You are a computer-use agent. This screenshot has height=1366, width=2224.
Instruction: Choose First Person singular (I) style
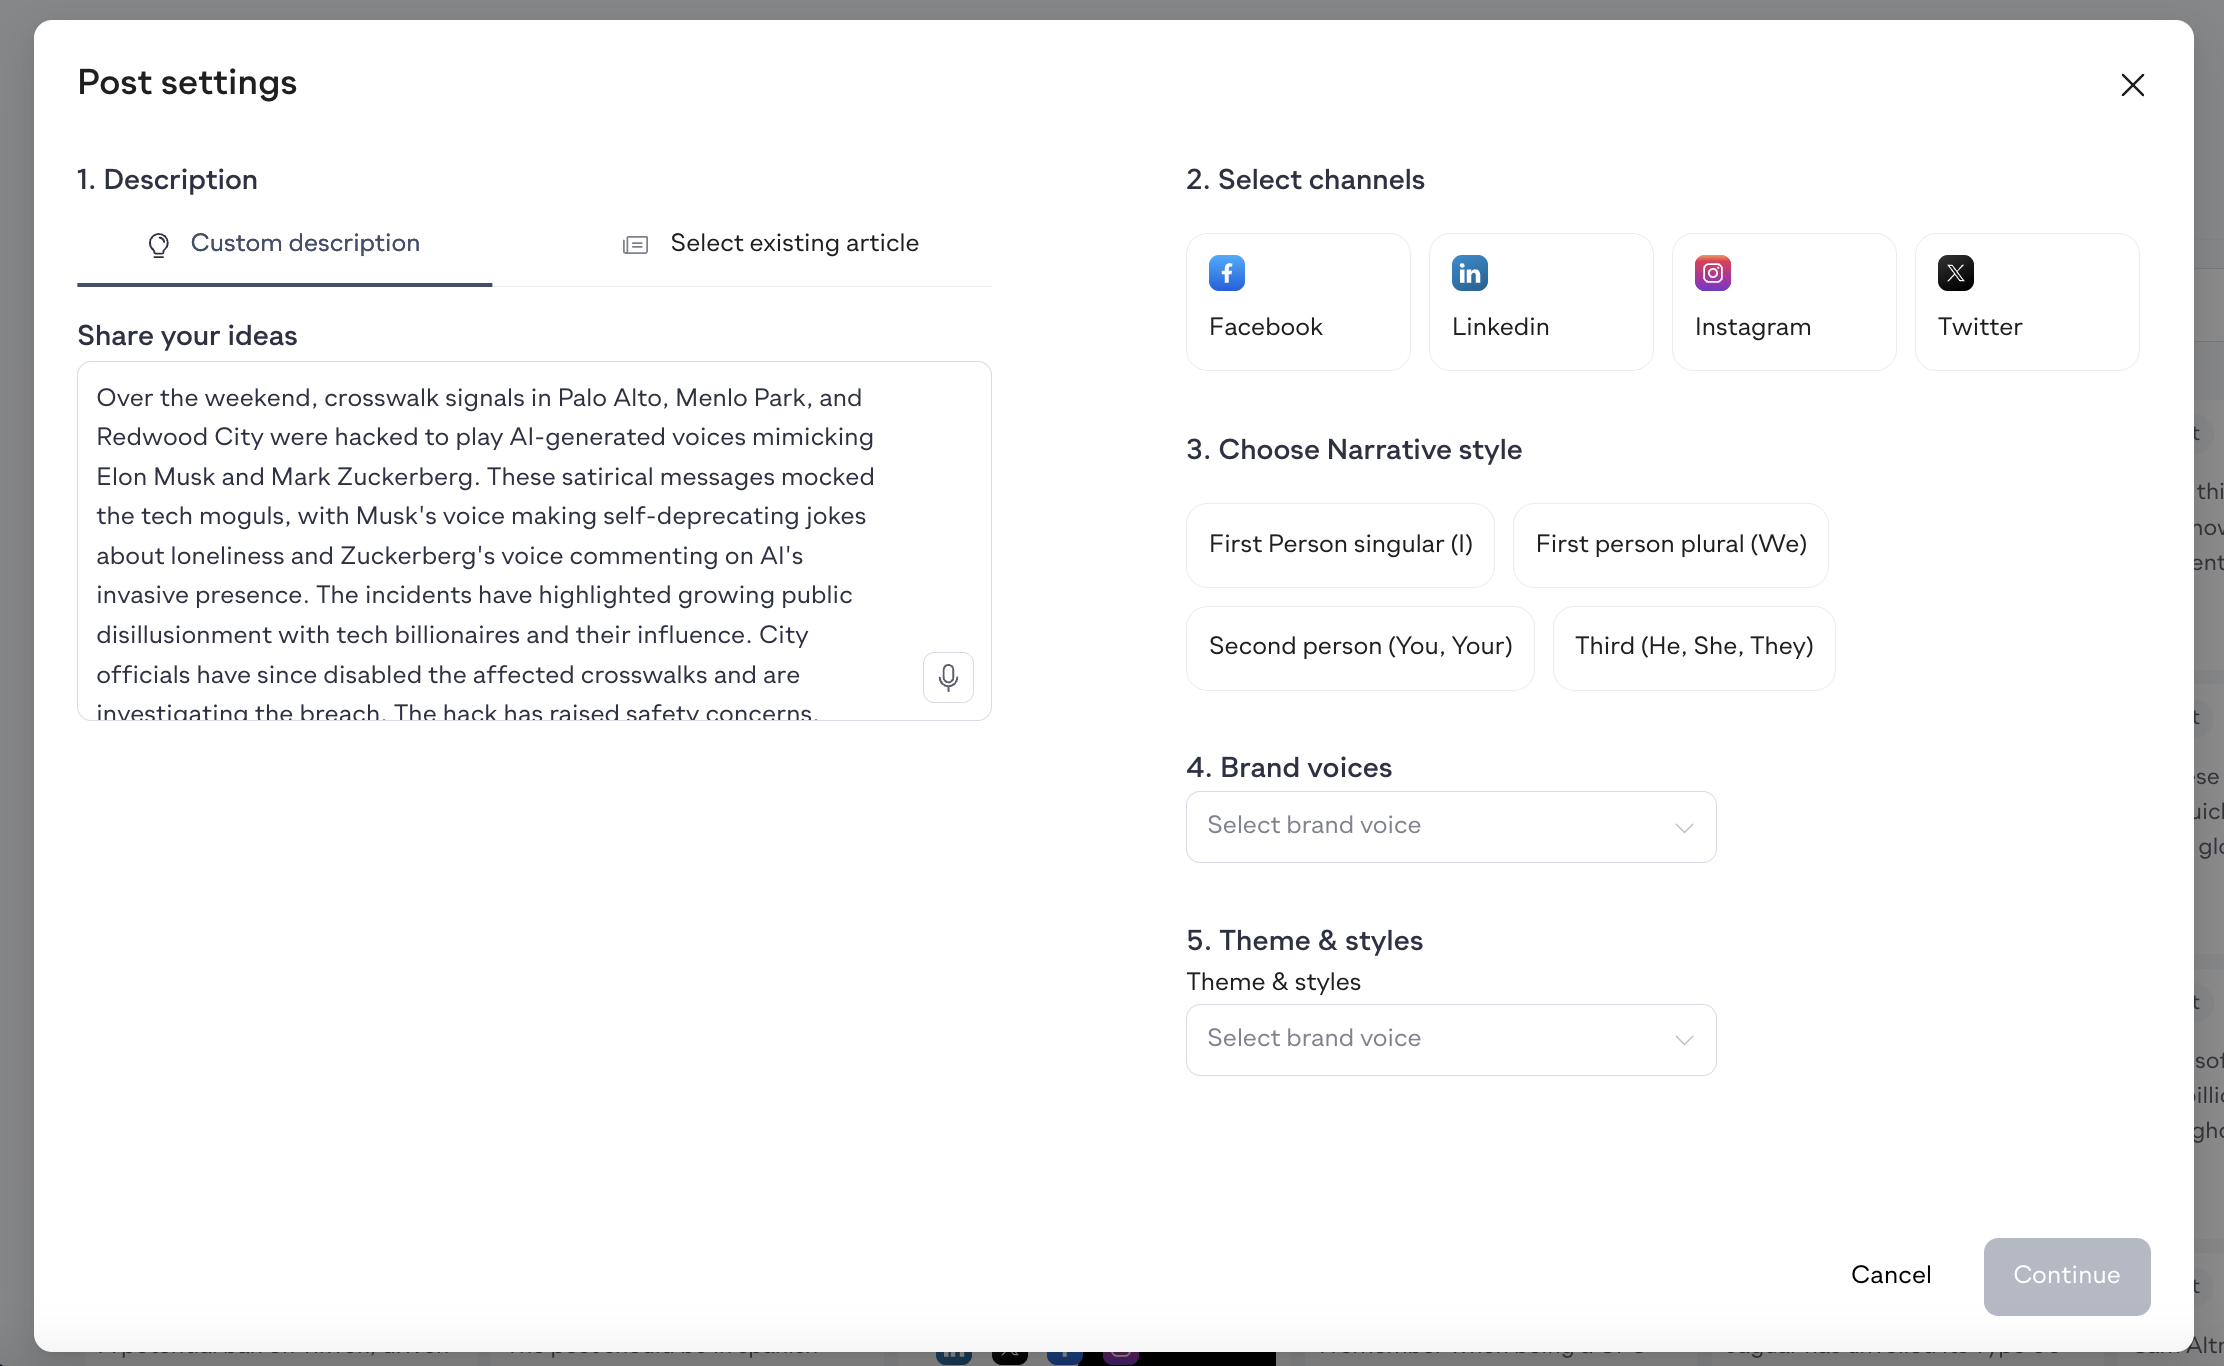pos(1340,545)
